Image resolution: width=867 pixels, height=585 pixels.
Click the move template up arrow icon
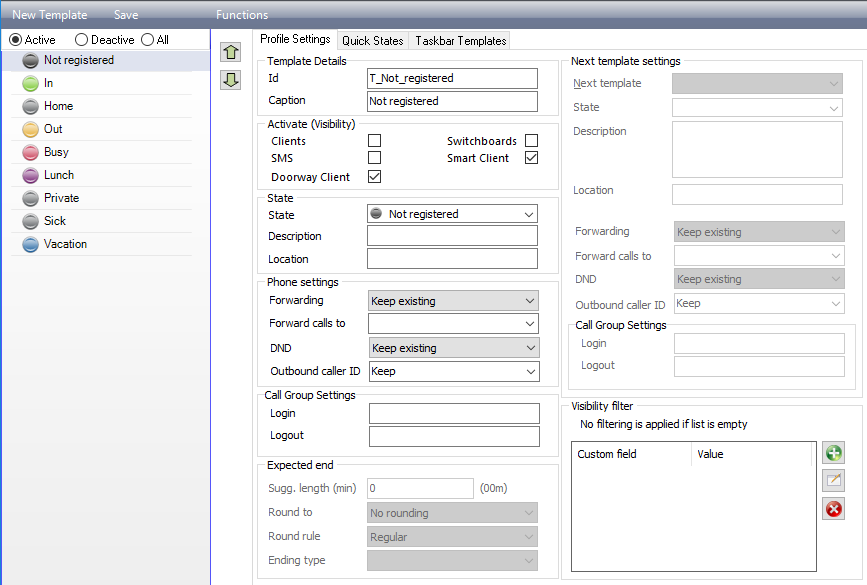(x=231, y=52)
